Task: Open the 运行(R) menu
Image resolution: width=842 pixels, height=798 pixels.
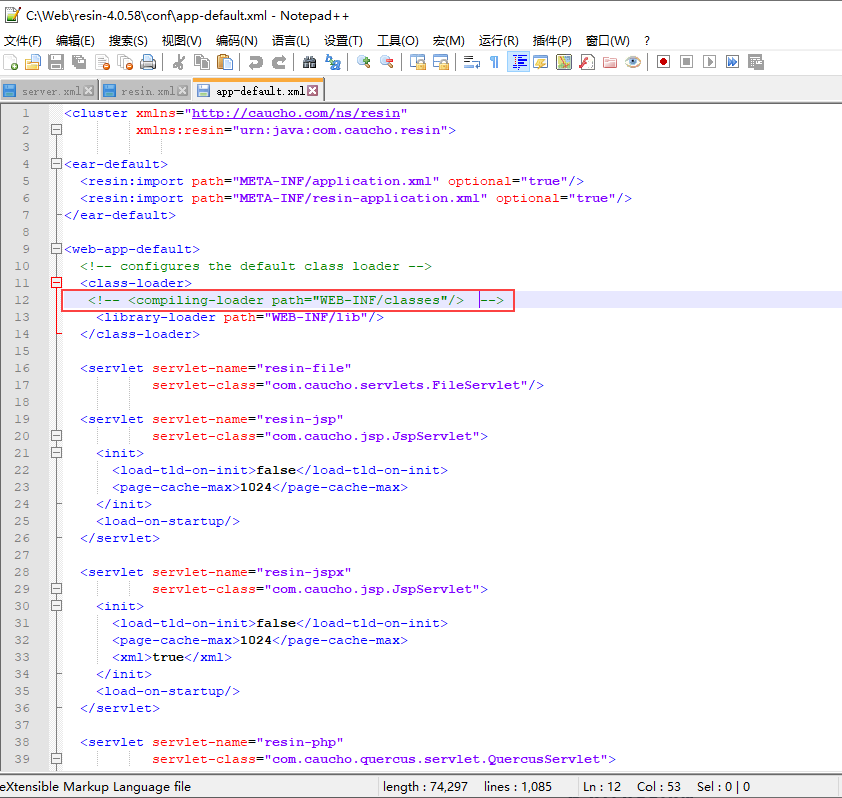Action: [x=499, y=41]
